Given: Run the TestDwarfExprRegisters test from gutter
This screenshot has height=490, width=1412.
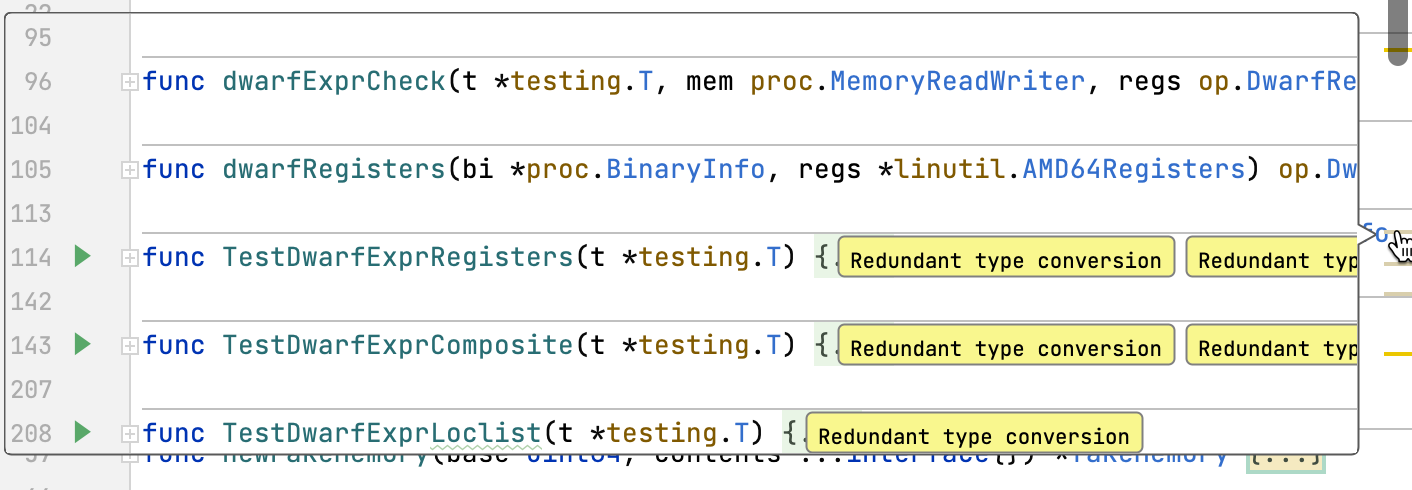Looking at the screenshot, I should (82, 257).
